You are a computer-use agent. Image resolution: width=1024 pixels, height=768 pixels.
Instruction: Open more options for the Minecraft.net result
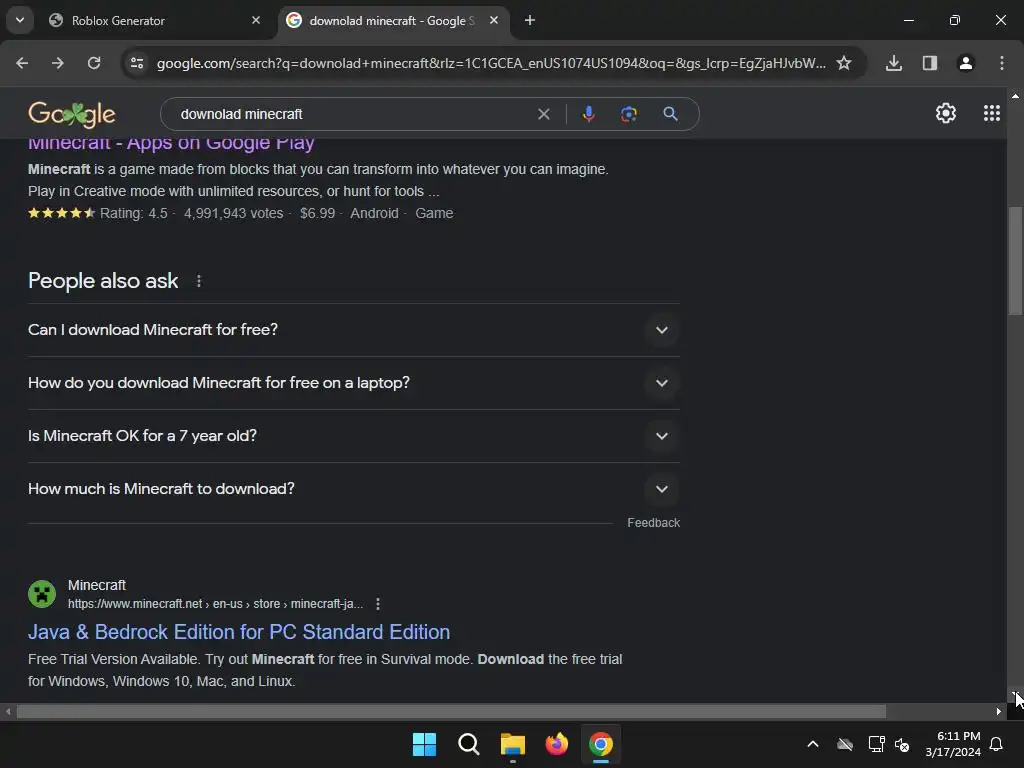click(x=377, y=604)
